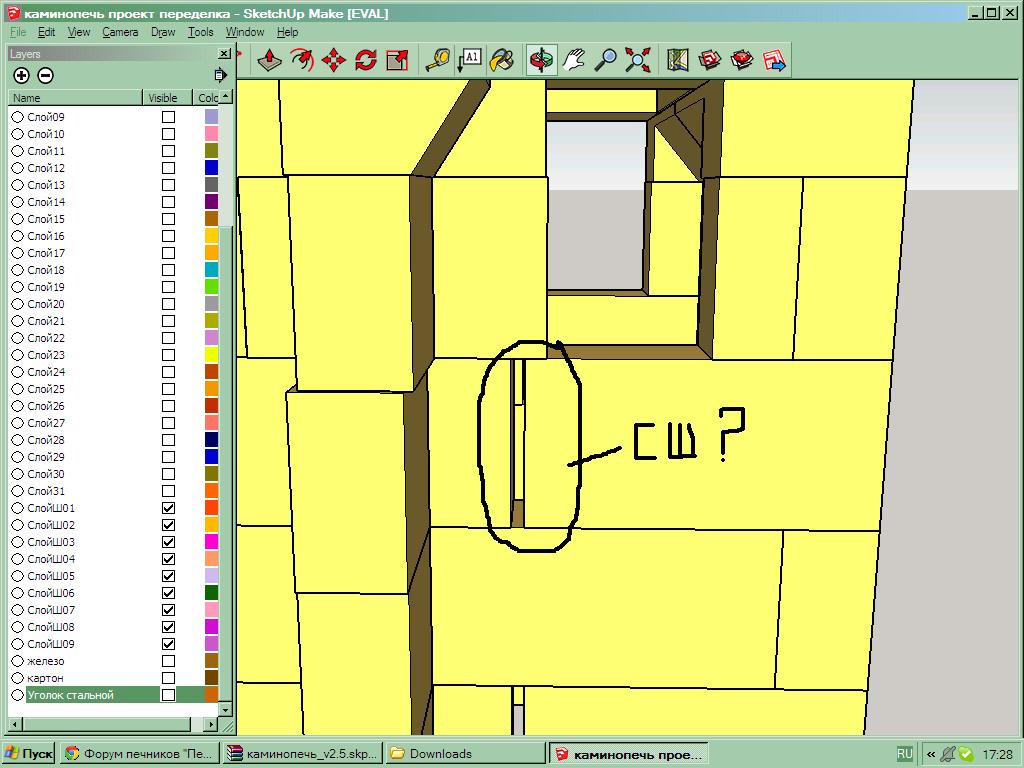Viewport: 1024px width, 768px height.
Task: Open the Layers panel details menu arrow
Action: point(220,75)
